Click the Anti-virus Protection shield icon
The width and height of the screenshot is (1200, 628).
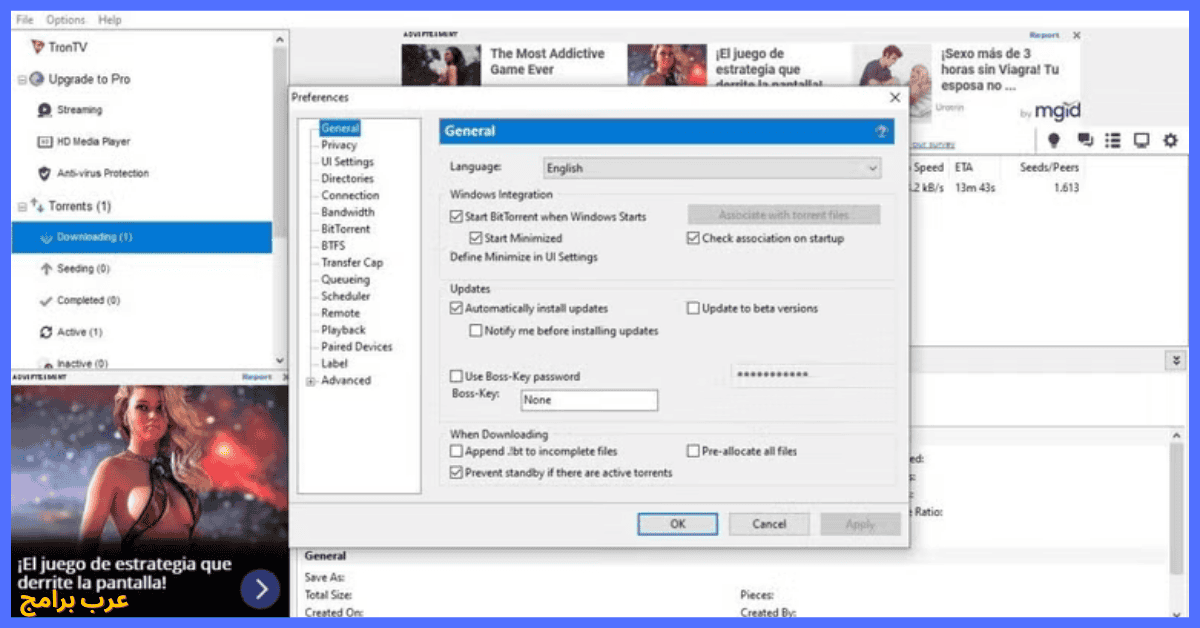(x=44, y=173)
